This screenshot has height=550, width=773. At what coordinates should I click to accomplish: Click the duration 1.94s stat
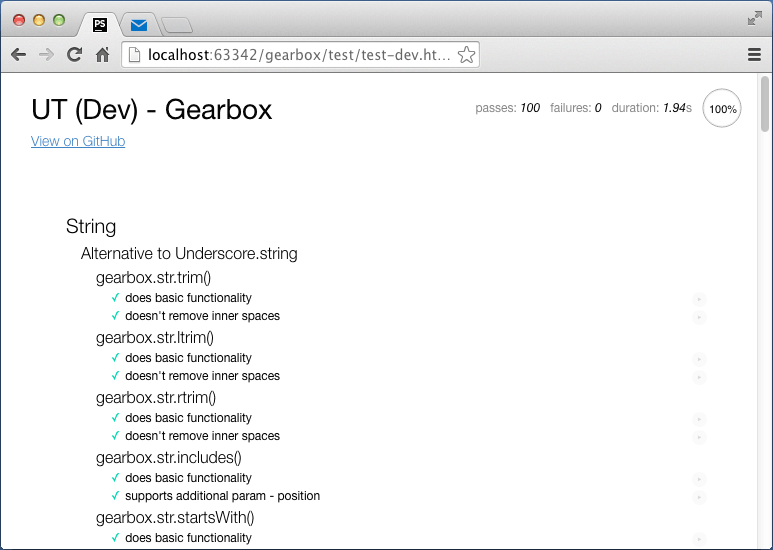click(651, 108)
